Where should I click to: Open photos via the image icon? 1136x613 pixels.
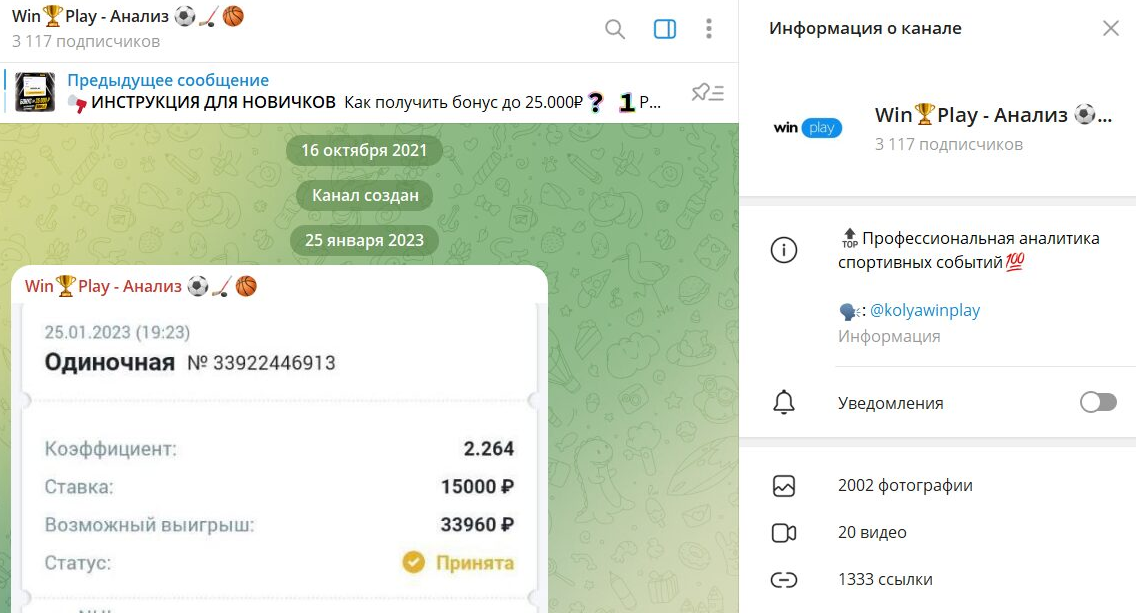784,485
